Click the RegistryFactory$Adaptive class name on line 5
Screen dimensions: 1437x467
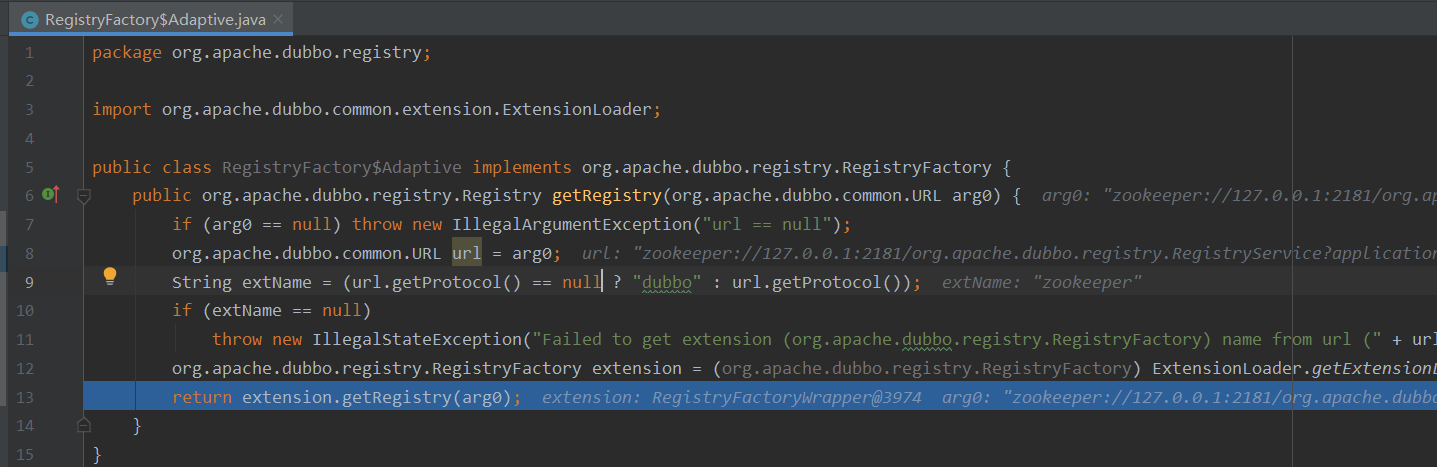coord(341,167)
